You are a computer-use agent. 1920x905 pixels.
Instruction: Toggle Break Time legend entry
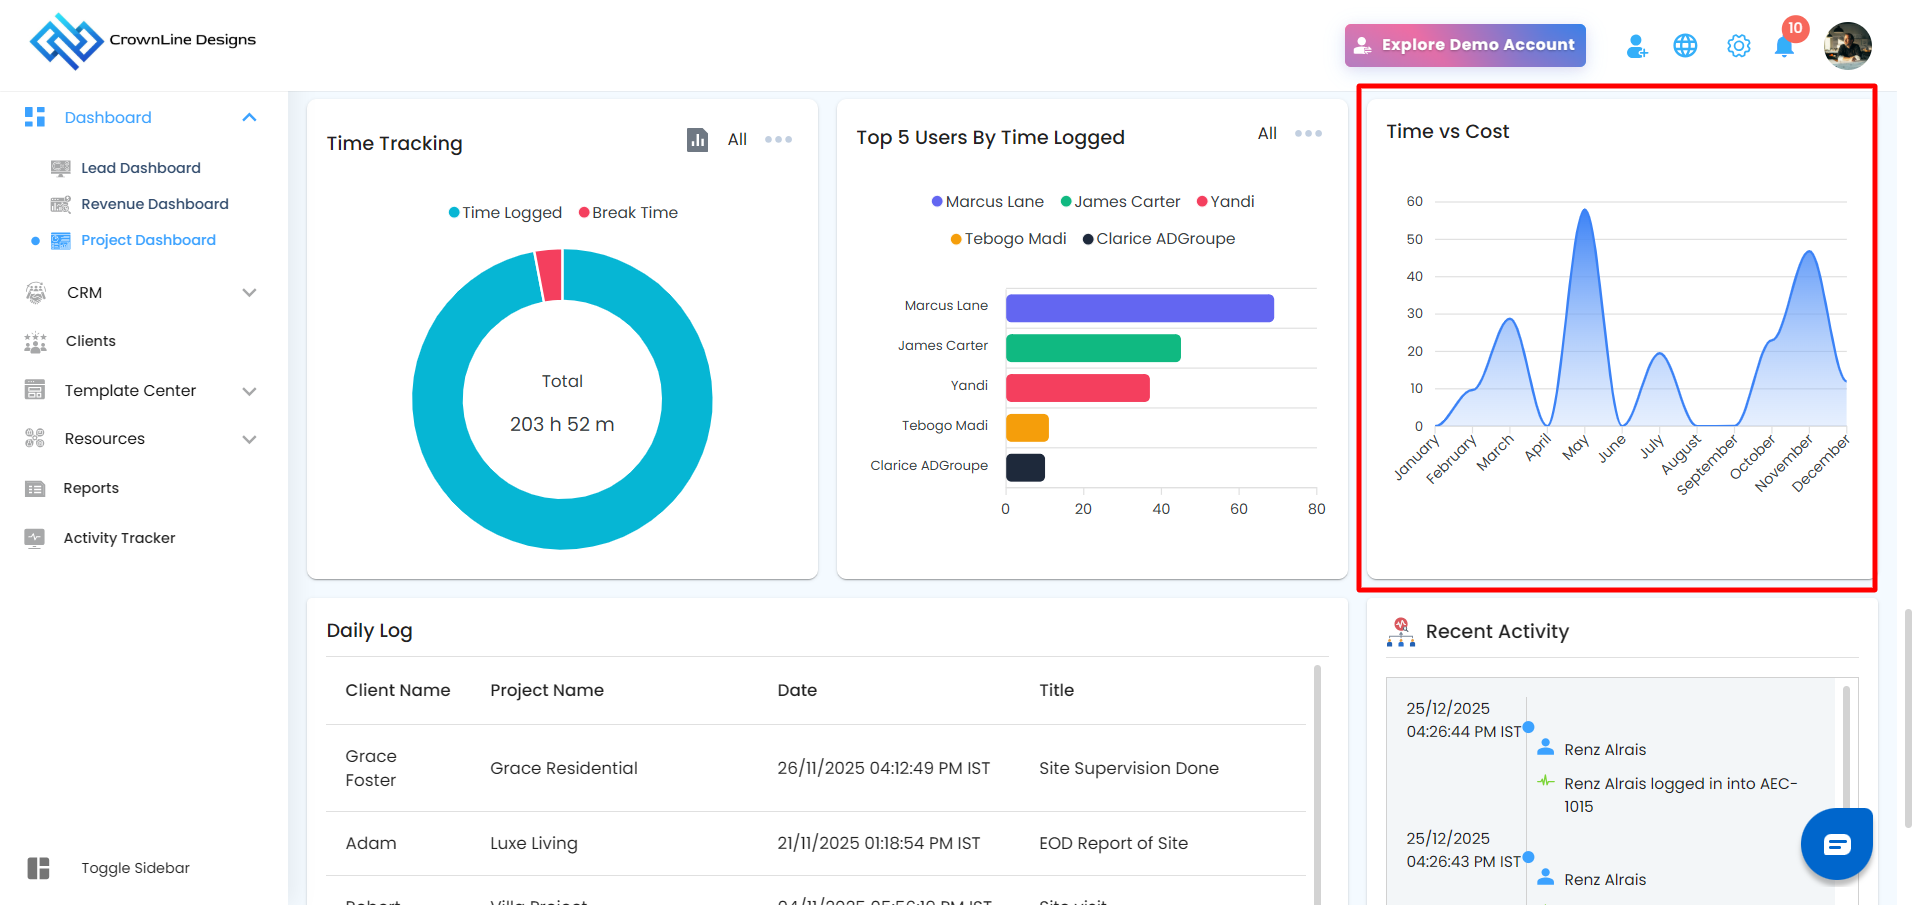(629, 213)
